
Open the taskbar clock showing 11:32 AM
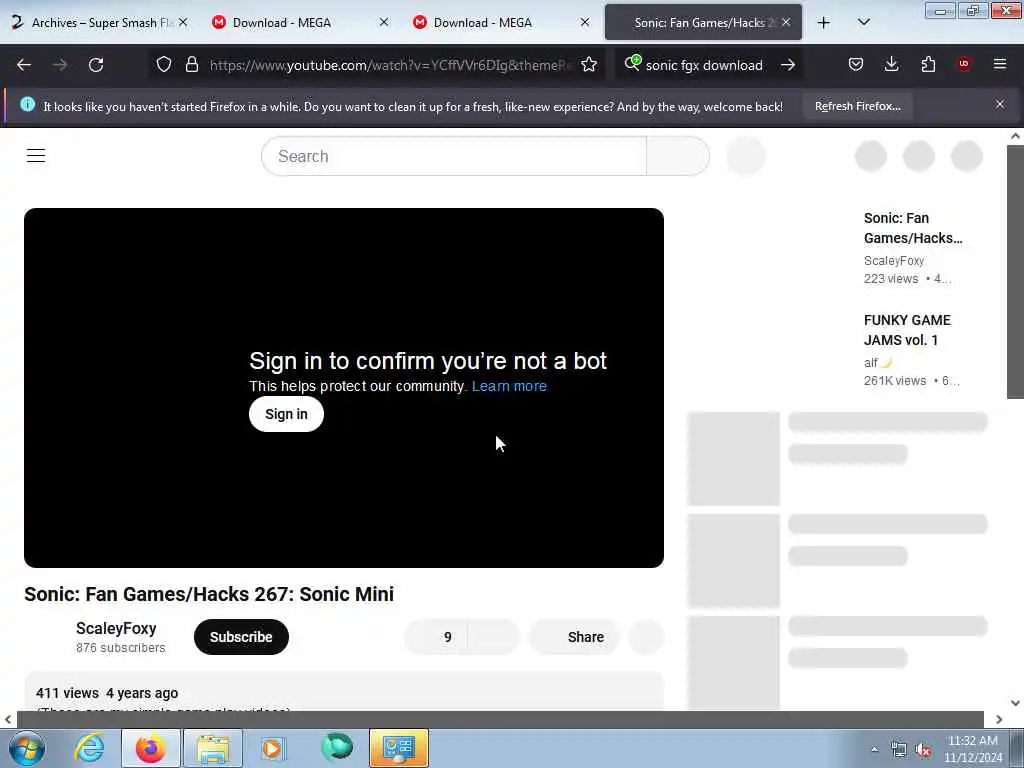click(x=973, y=749)
